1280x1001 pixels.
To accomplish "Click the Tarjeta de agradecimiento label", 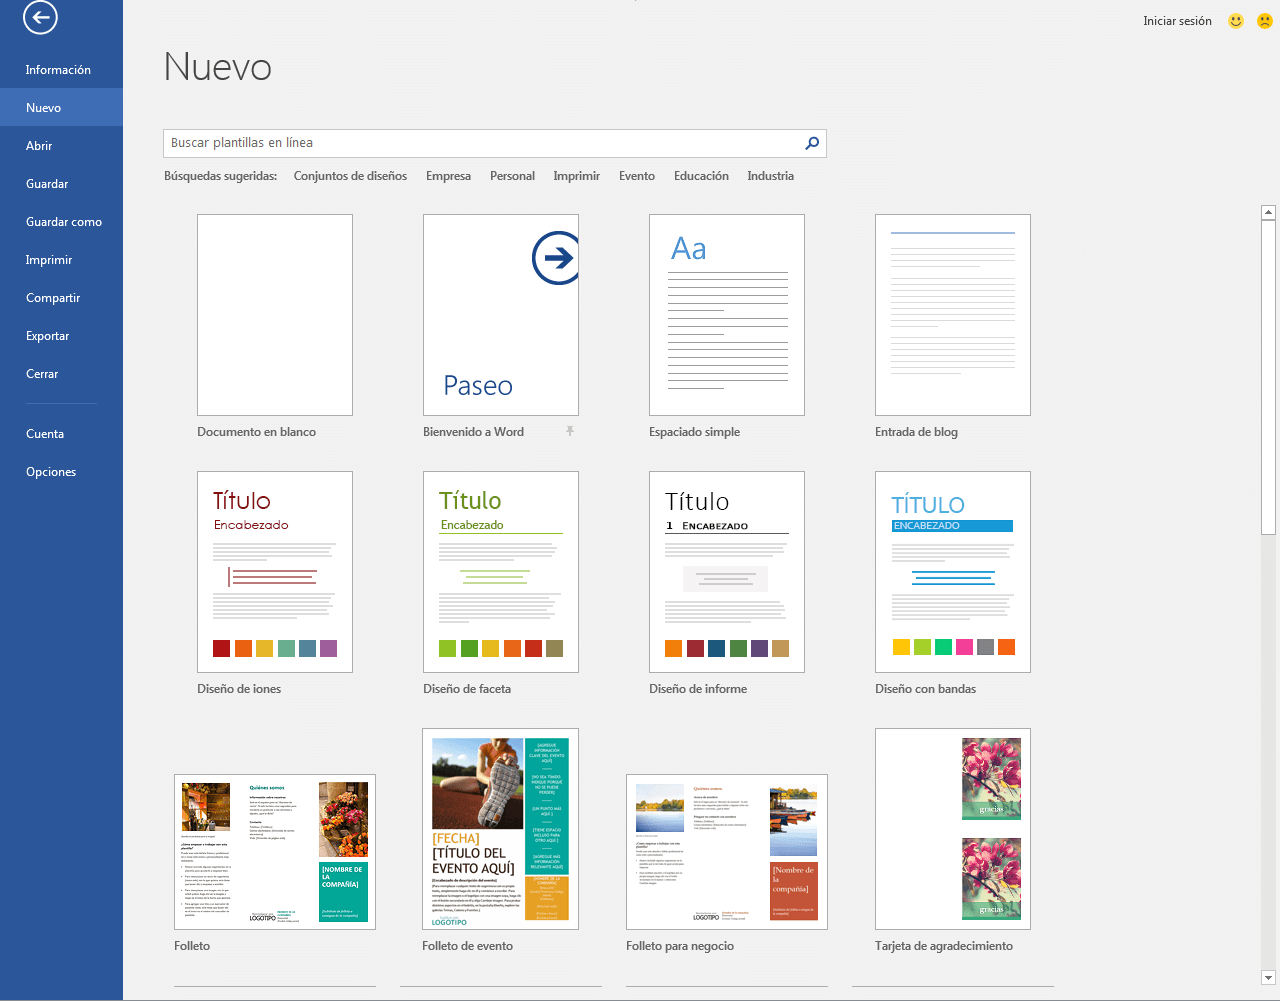I will pyautogui.click(x=944, y=946).
